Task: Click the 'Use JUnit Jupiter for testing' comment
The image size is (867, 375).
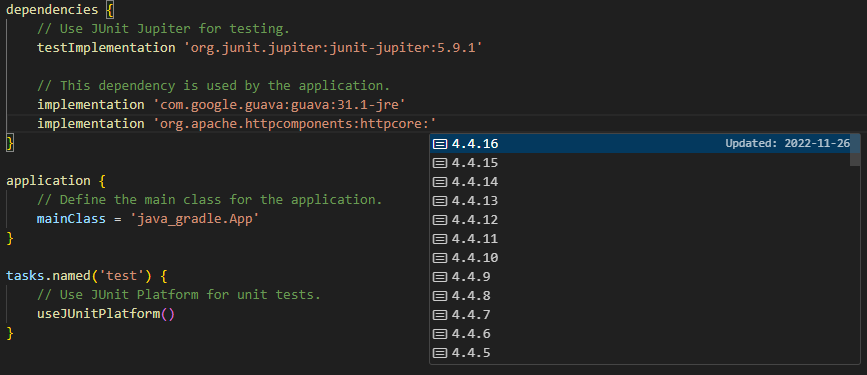Action: click(x=164, y=29)
